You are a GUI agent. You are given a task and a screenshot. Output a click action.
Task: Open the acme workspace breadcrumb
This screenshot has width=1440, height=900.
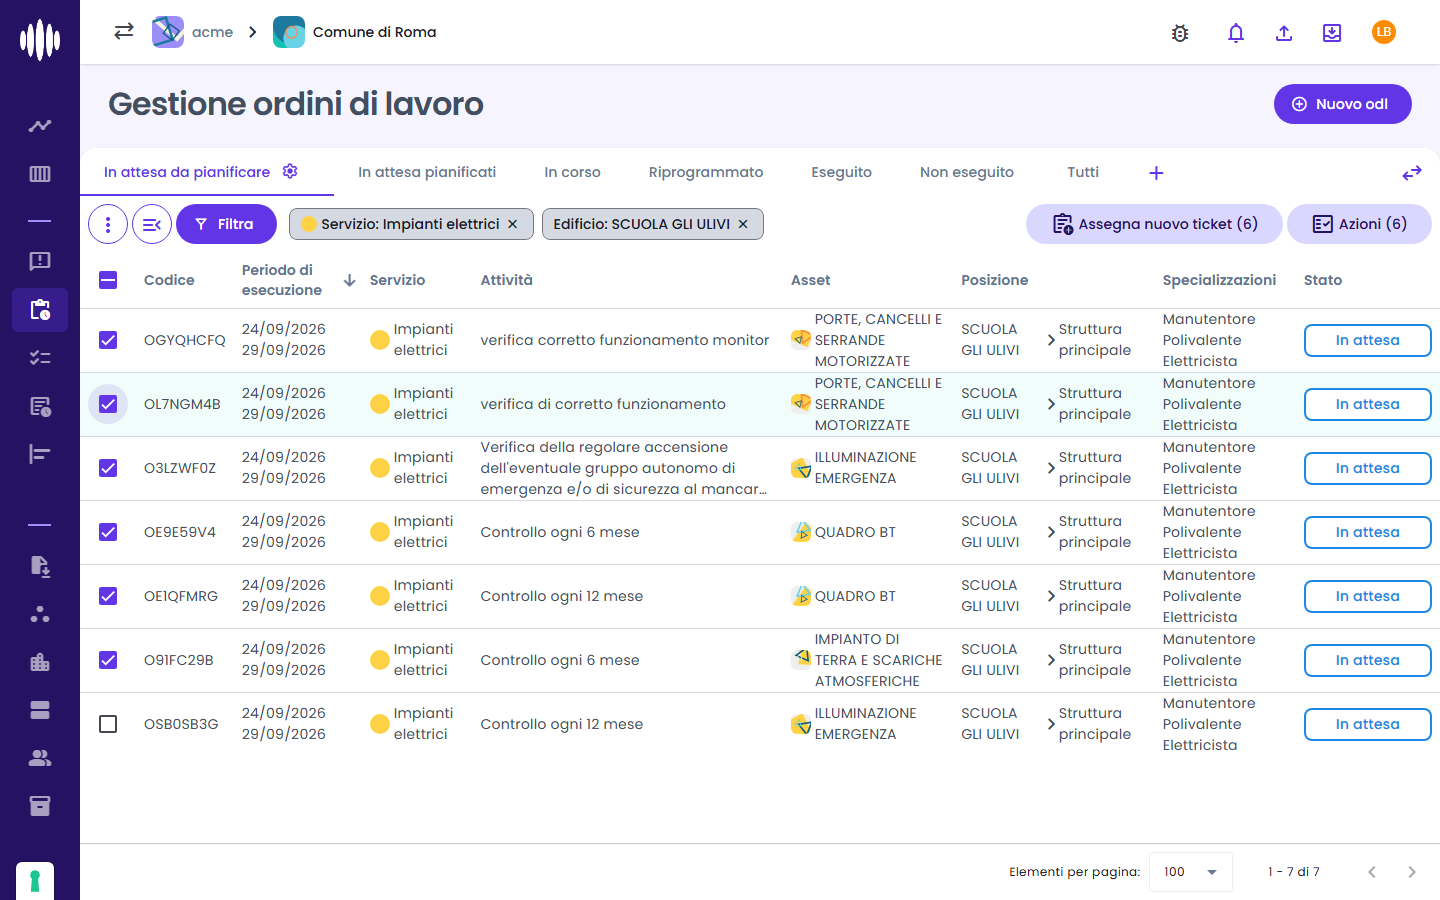click(x=194, y=32)
